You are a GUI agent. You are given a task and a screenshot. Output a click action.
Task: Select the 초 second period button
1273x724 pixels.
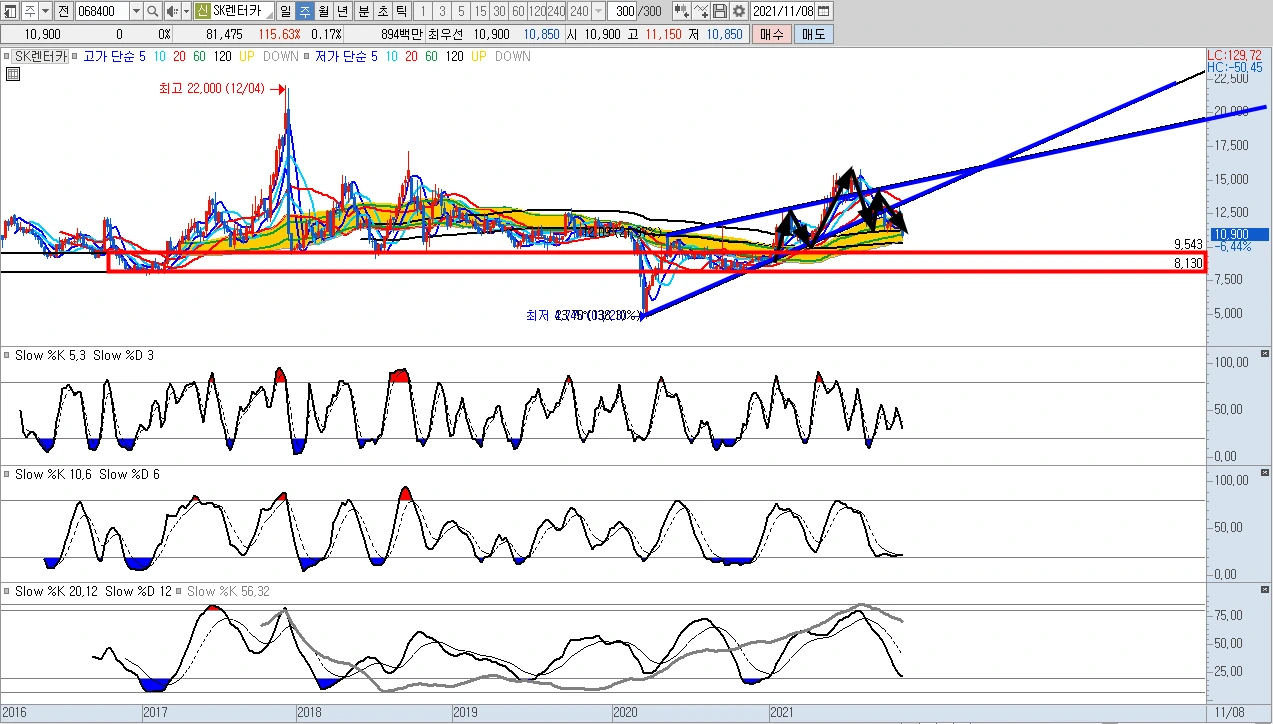[x=383, y=12]
